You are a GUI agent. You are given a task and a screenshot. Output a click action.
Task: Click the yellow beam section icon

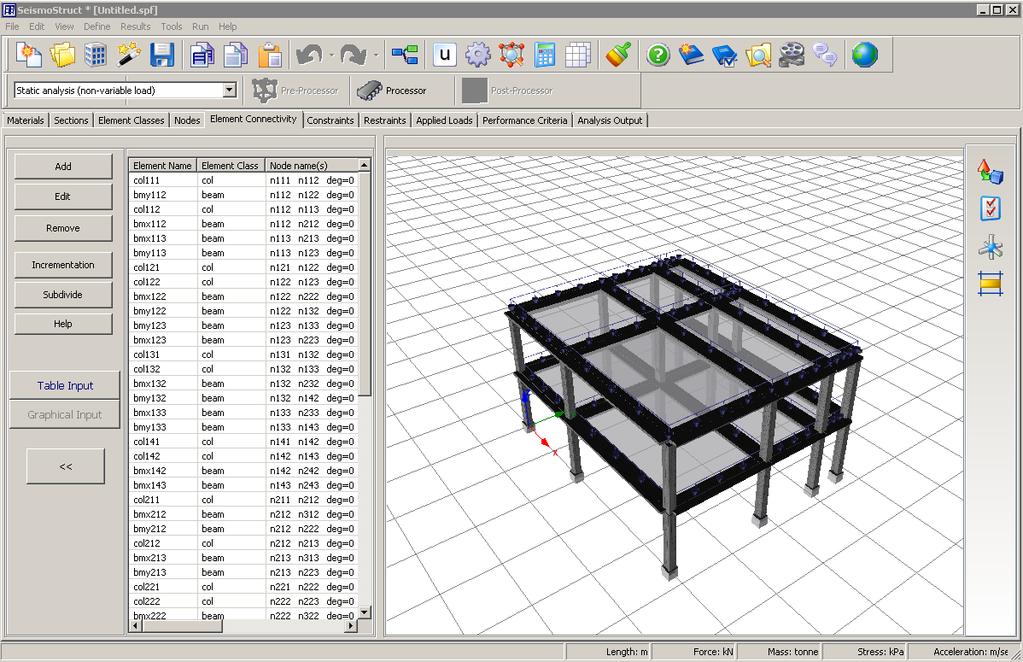[990, 284]
